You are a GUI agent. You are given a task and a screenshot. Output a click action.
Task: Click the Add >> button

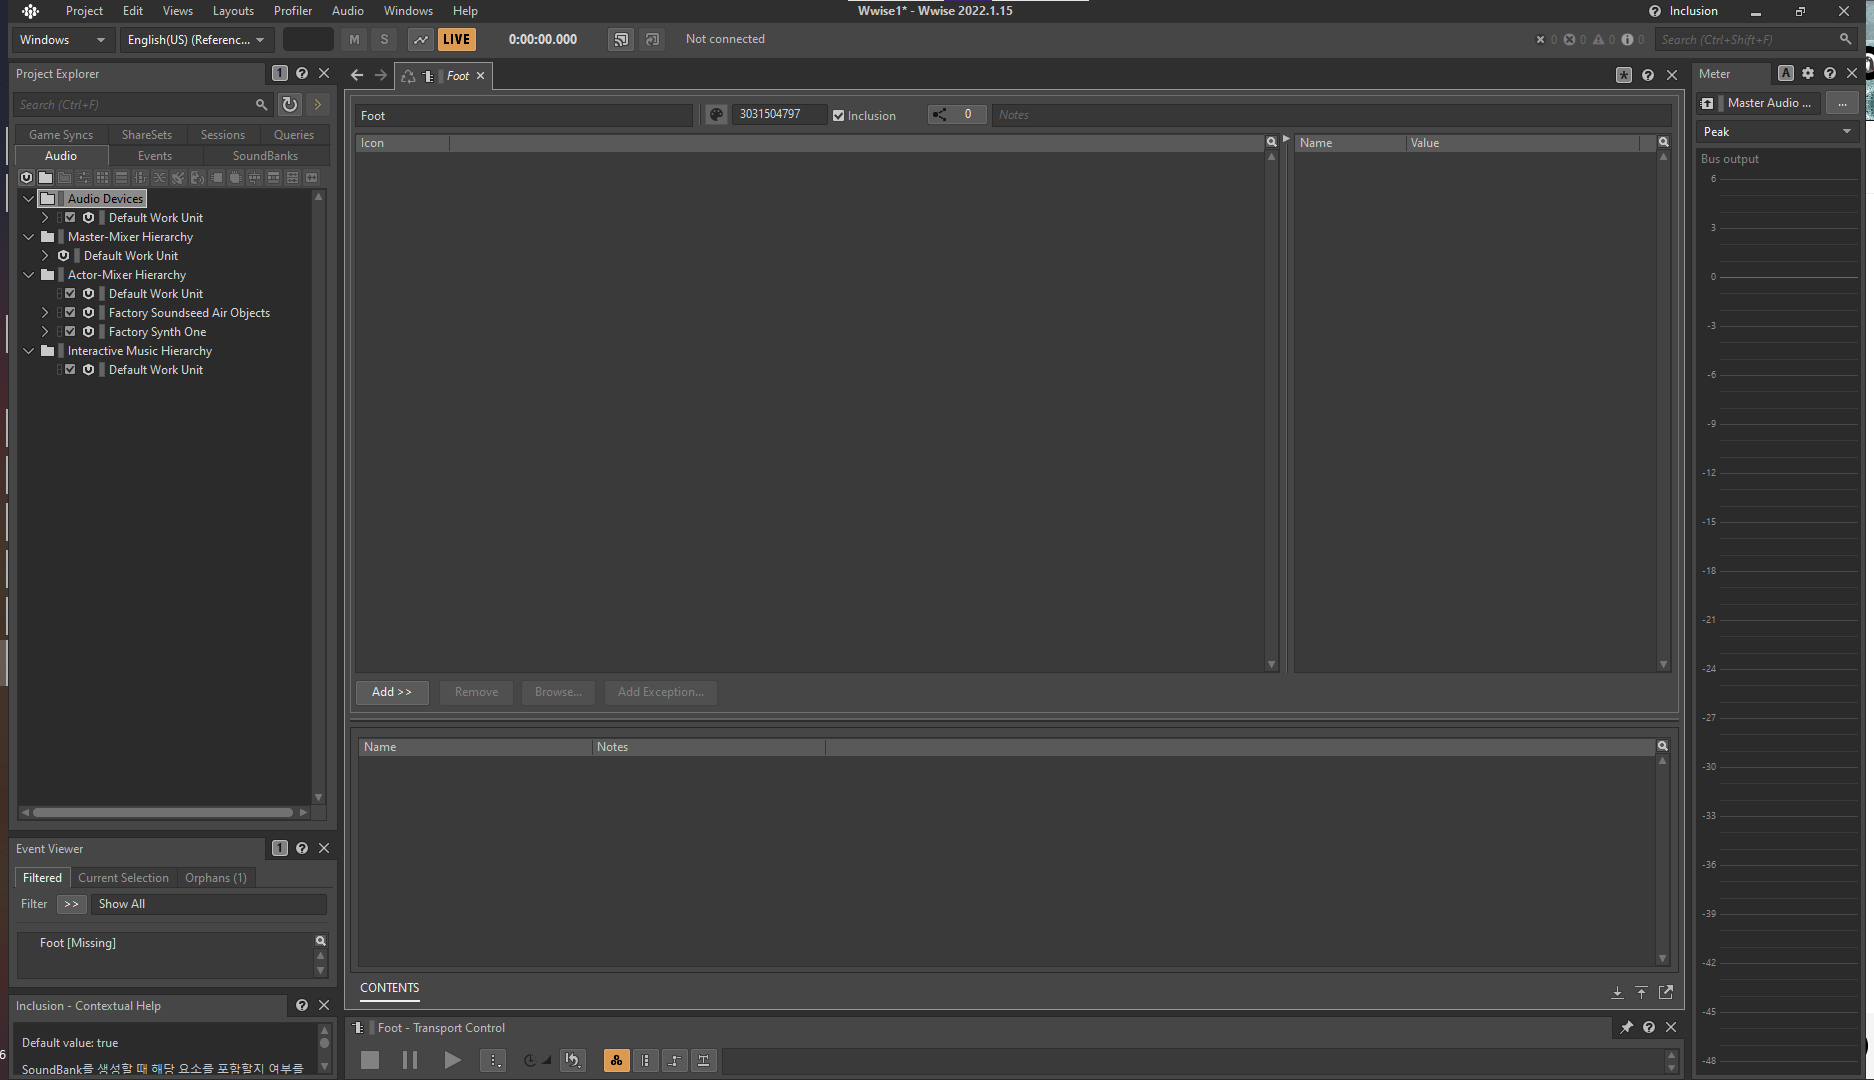click(392, 692)
